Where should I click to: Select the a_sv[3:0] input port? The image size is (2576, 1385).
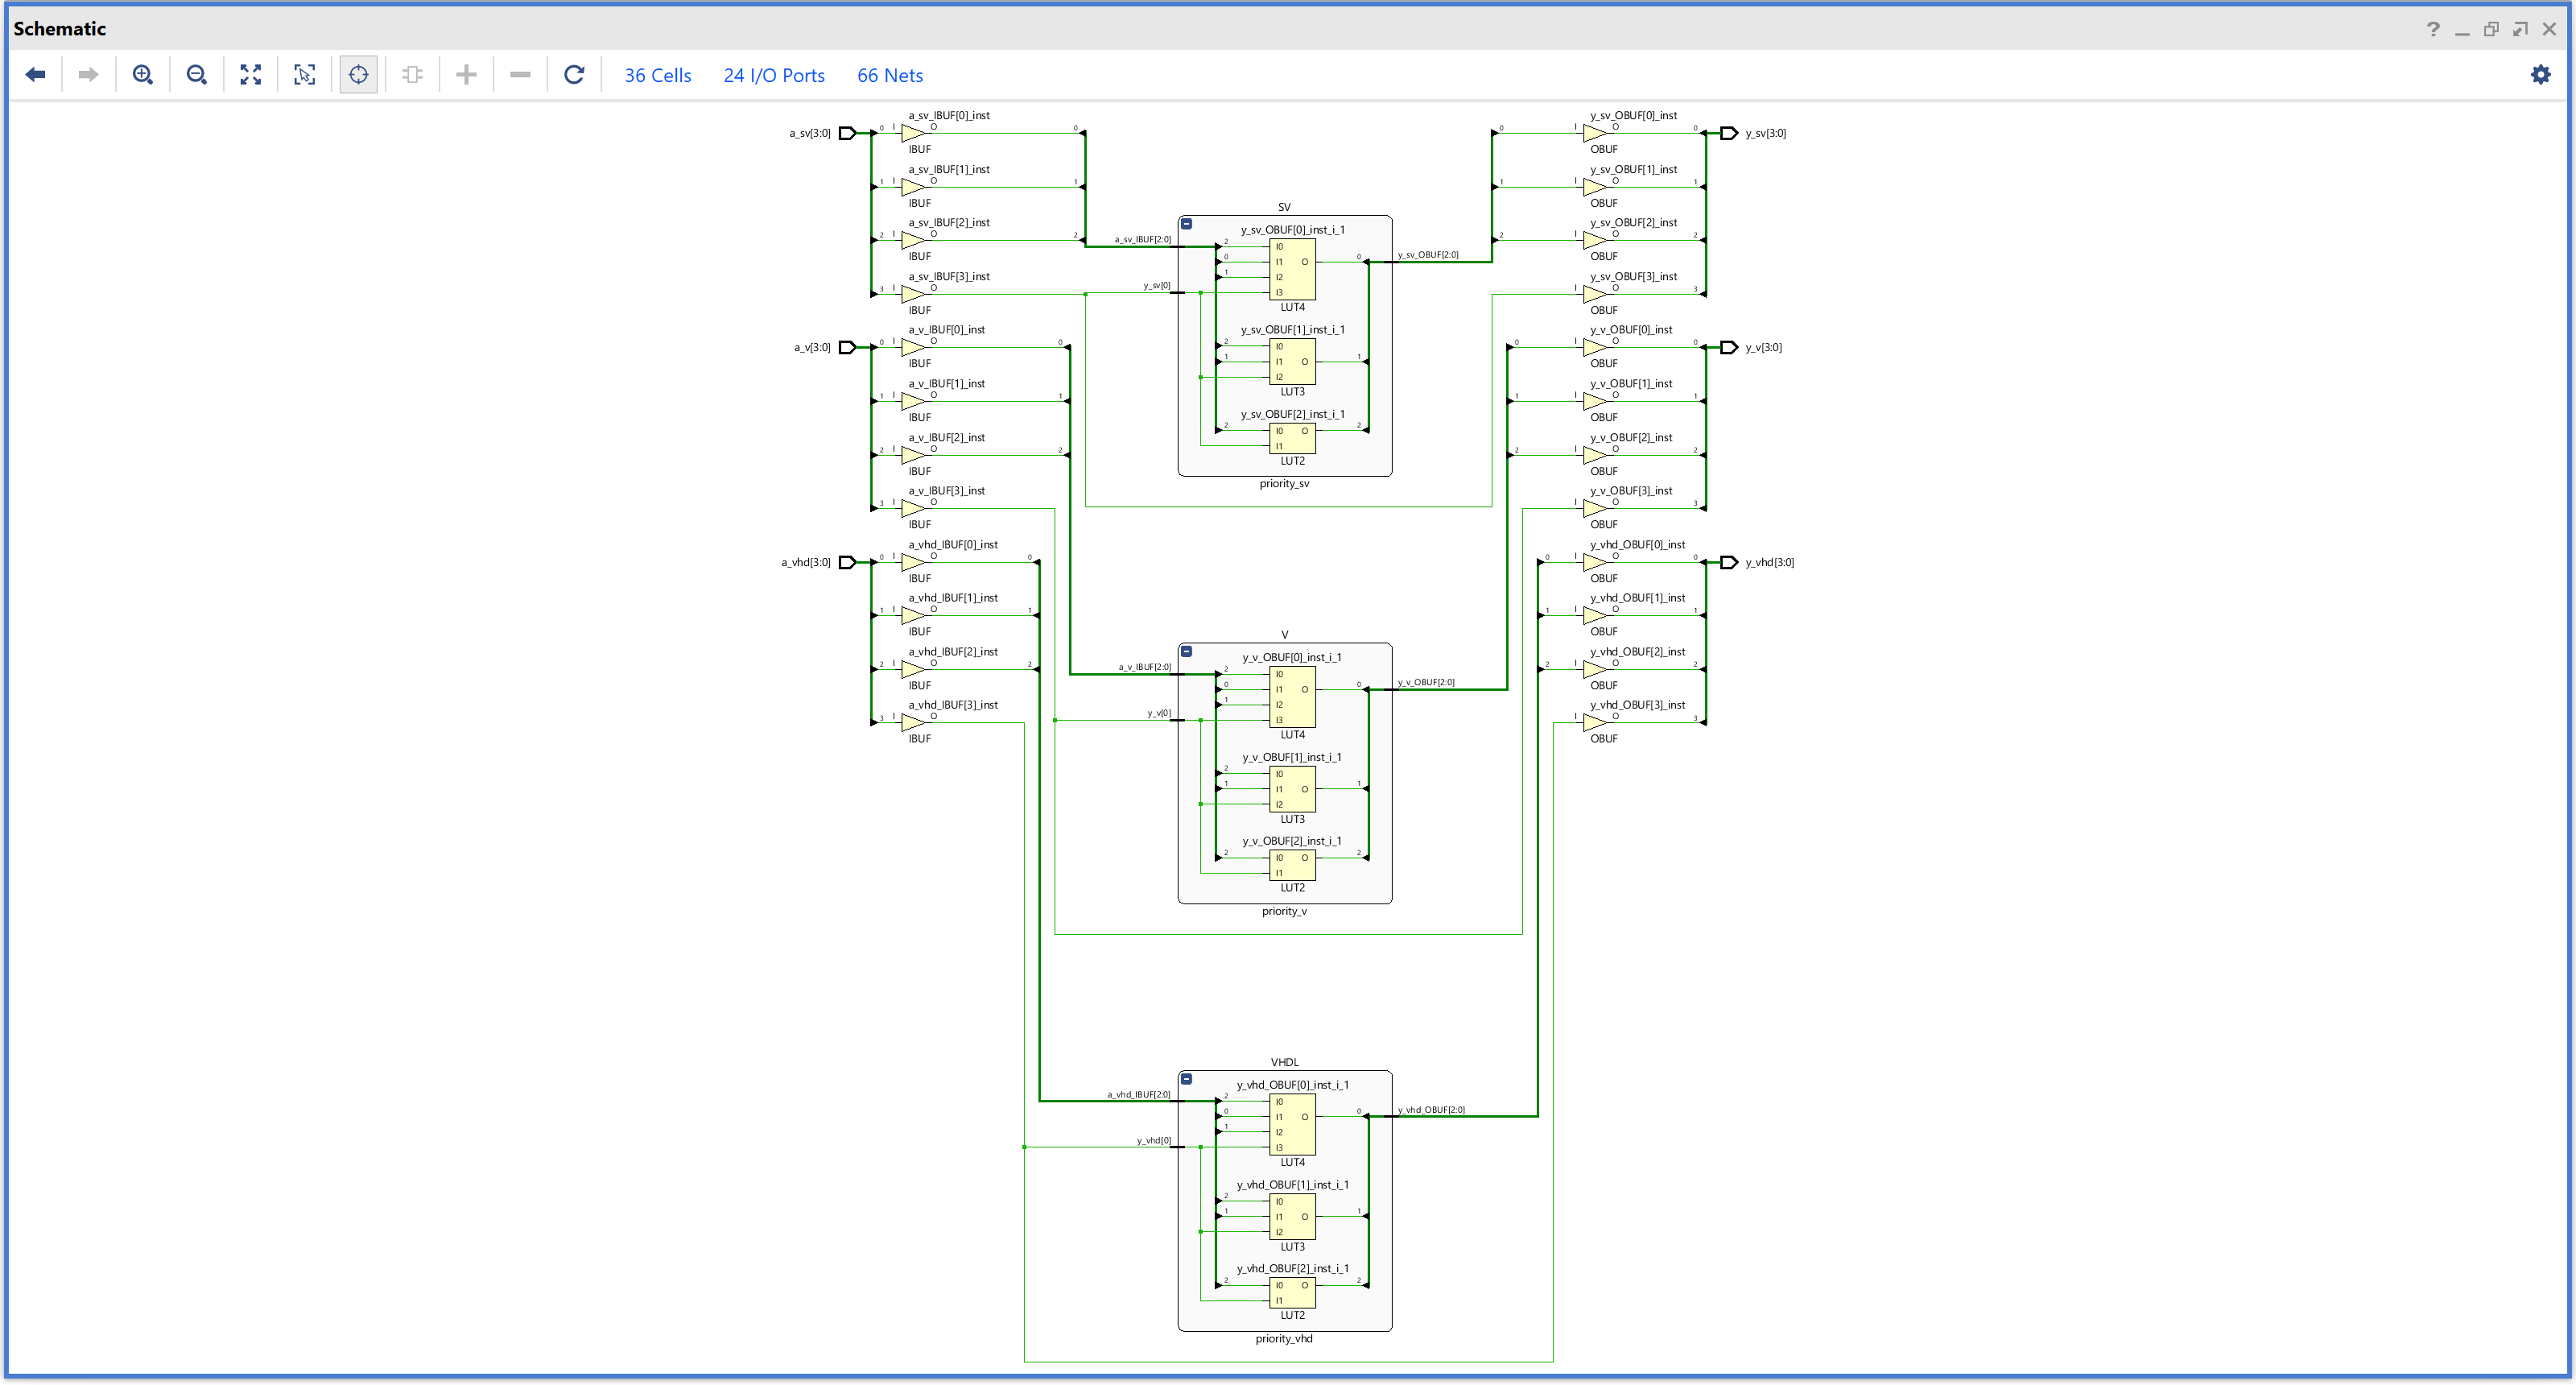tap(847, 133)
